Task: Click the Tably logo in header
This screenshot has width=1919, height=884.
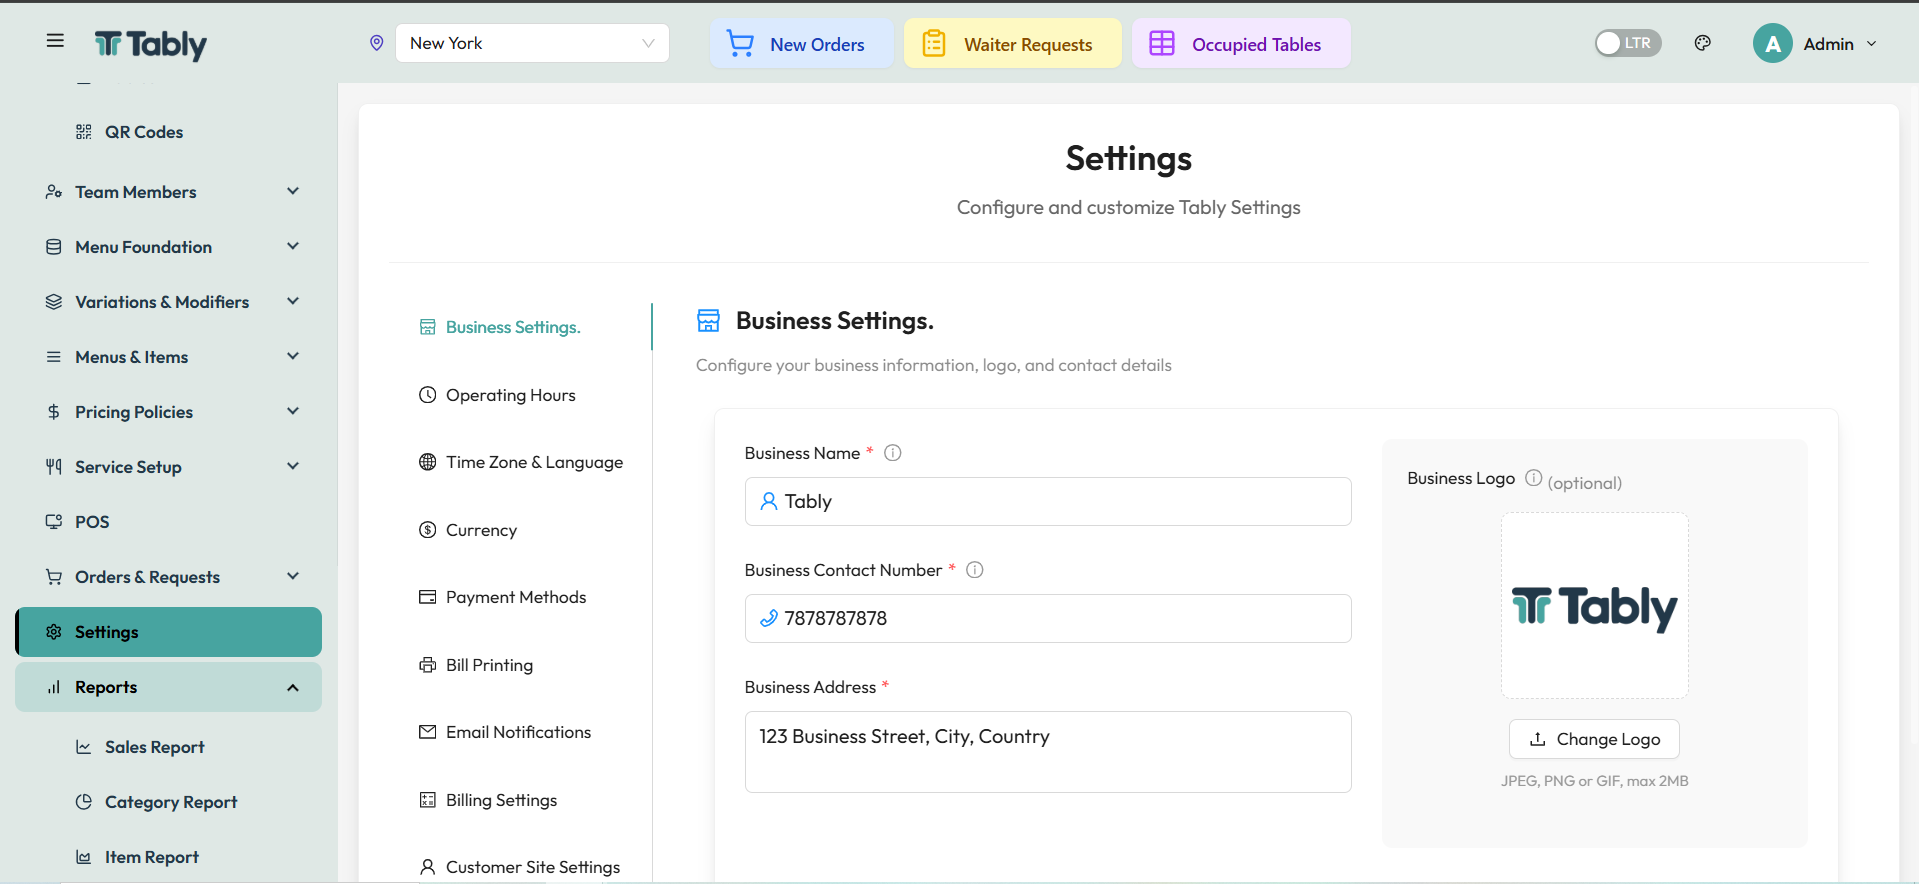Action: tap(151, 44)
